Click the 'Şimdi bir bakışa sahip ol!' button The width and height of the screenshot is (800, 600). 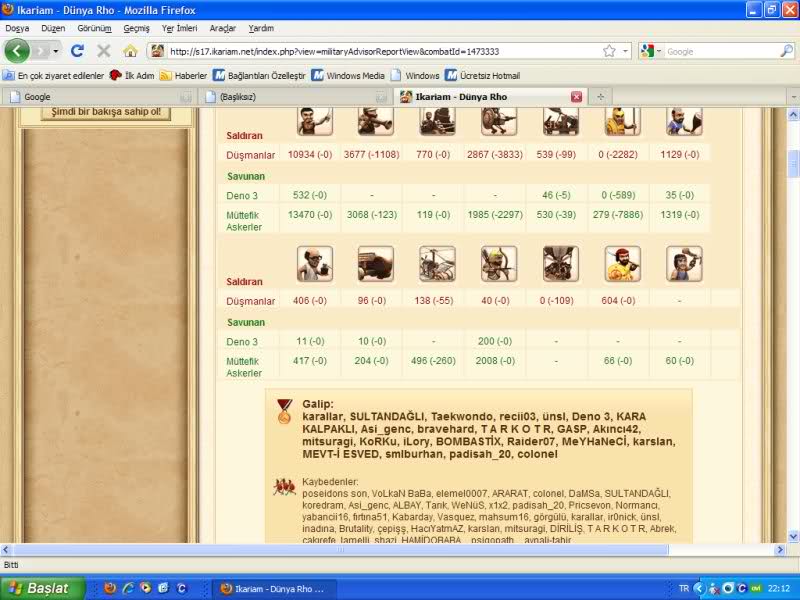(106, 112)
